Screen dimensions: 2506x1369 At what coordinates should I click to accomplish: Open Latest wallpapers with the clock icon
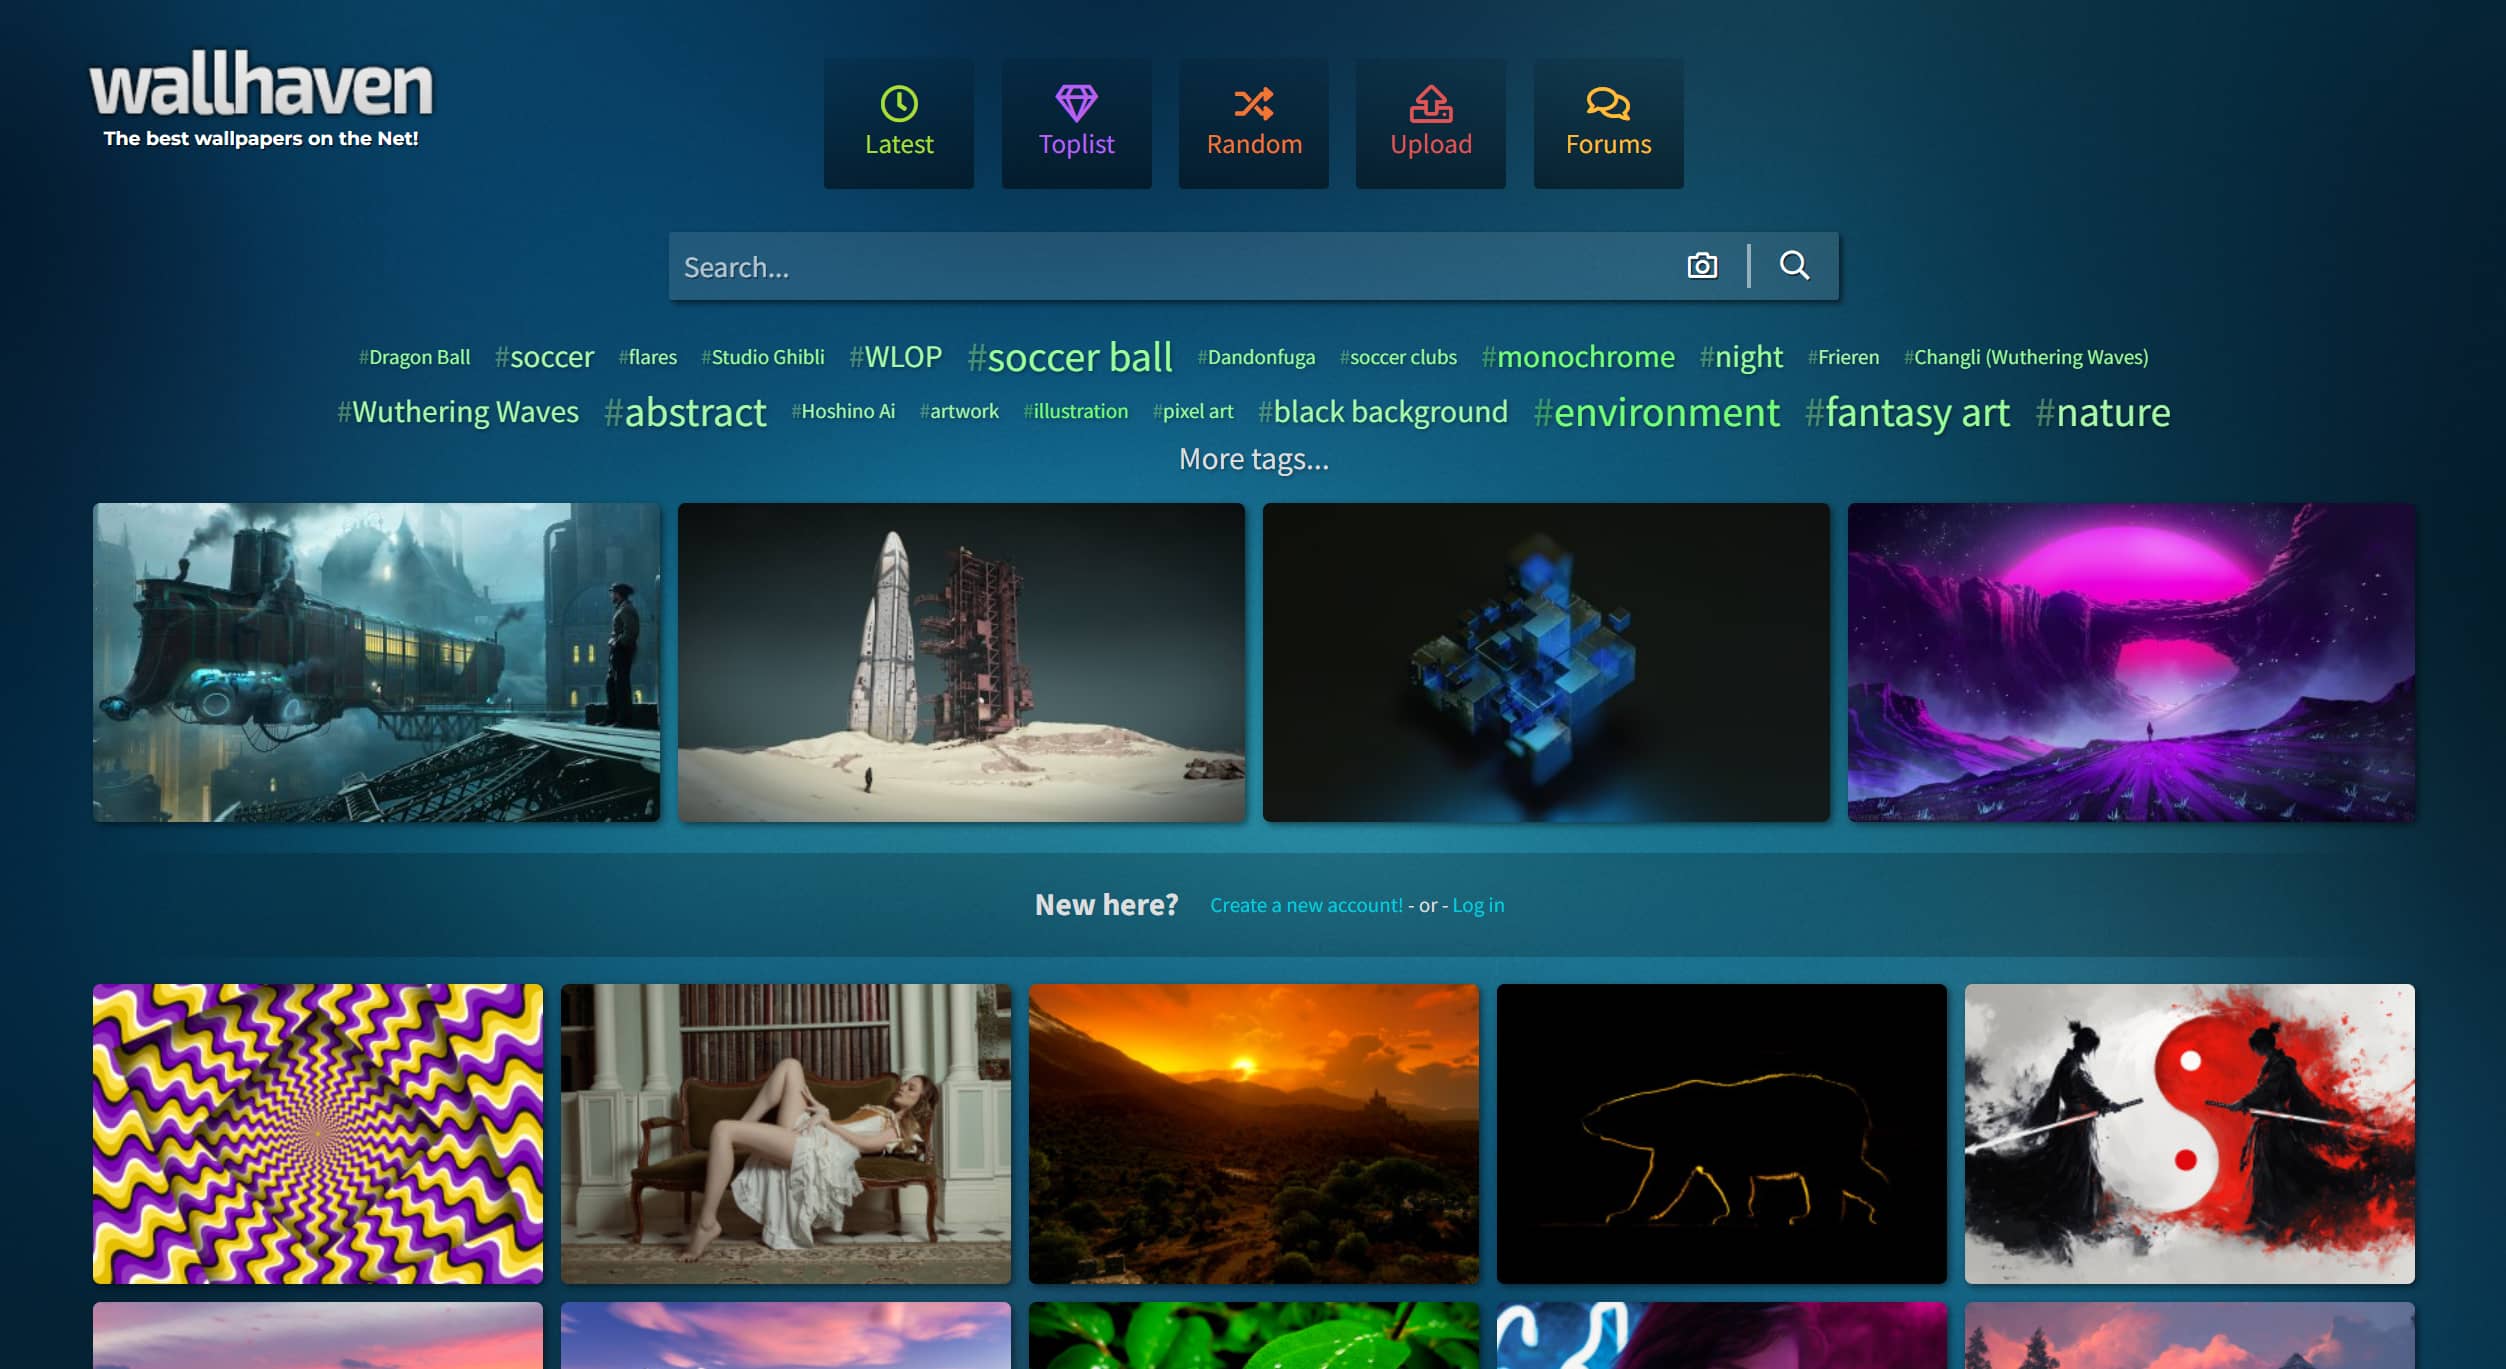(898, 103)
